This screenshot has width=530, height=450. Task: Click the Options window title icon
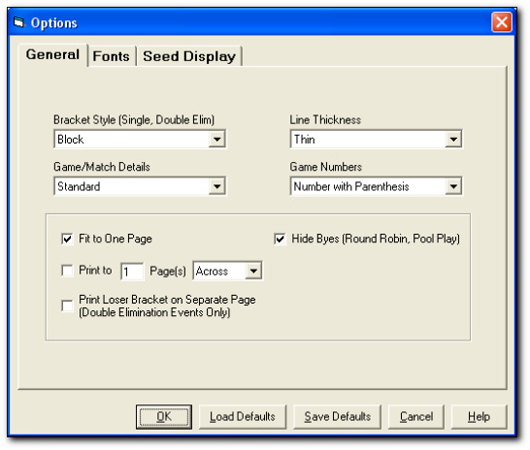click(x=19, y=23)
